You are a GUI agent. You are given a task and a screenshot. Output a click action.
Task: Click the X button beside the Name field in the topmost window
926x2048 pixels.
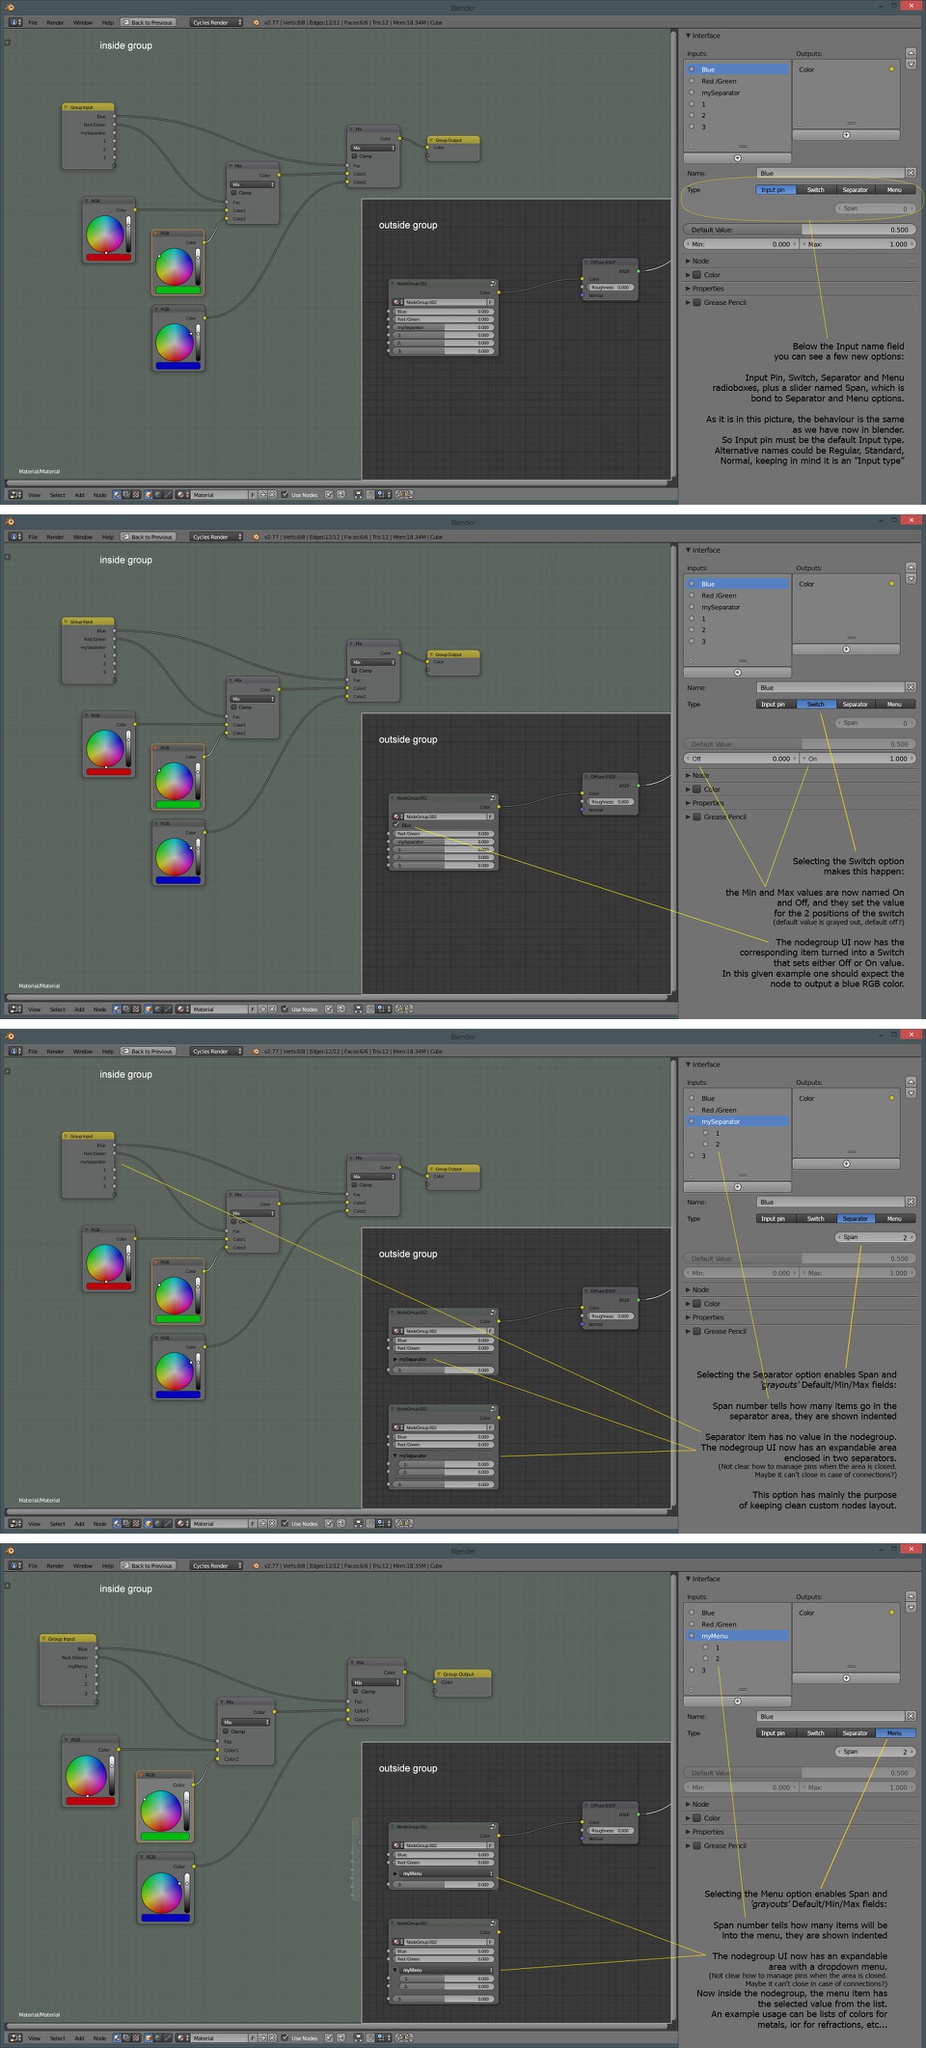(x=910, y=173)
